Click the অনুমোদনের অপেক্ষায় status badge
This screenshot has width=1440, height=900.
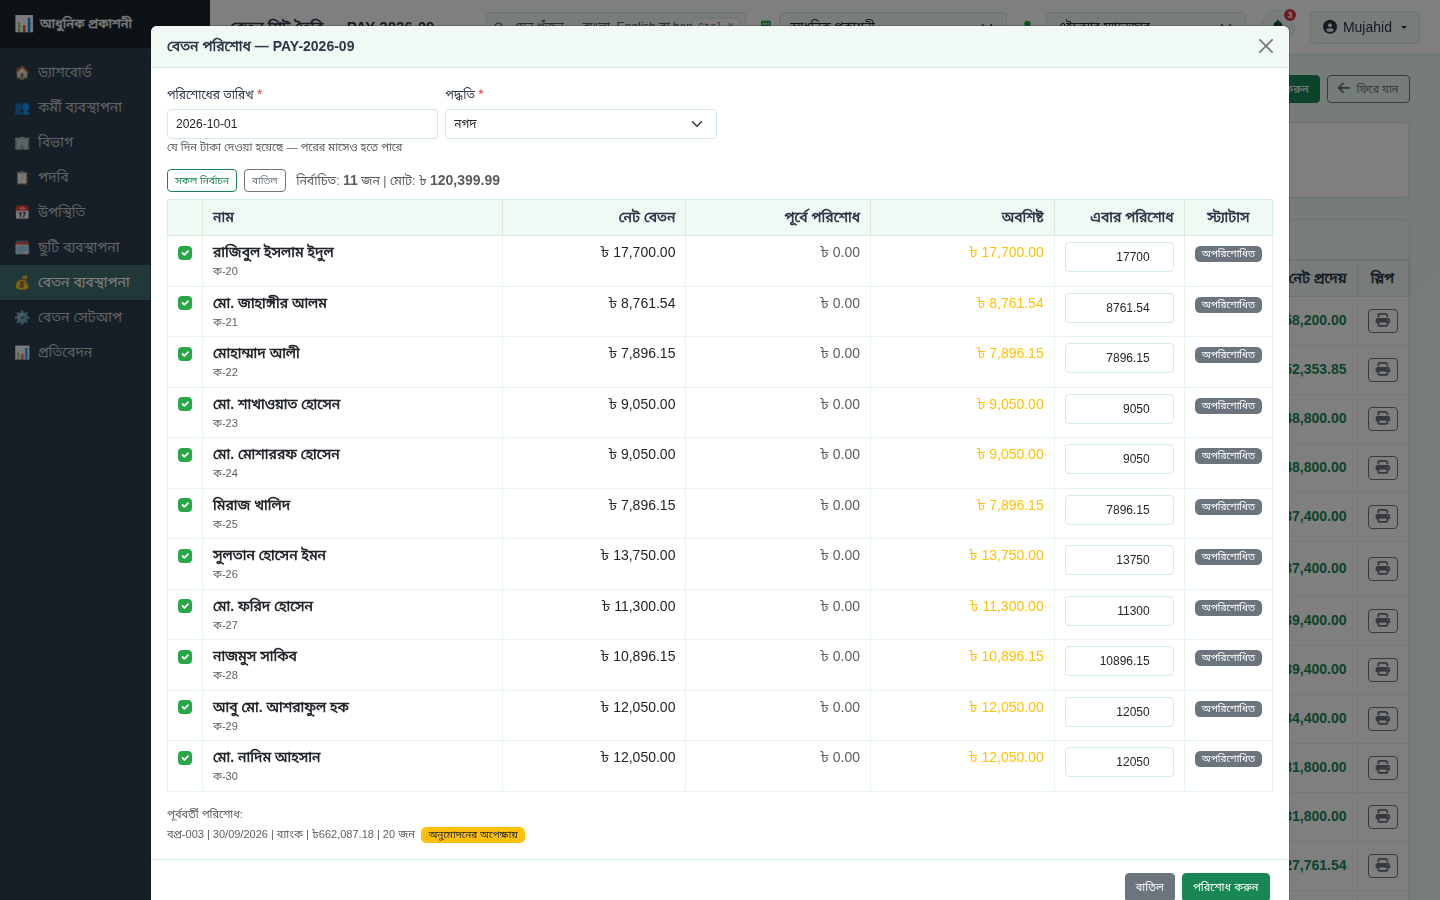tap(473, 835)
